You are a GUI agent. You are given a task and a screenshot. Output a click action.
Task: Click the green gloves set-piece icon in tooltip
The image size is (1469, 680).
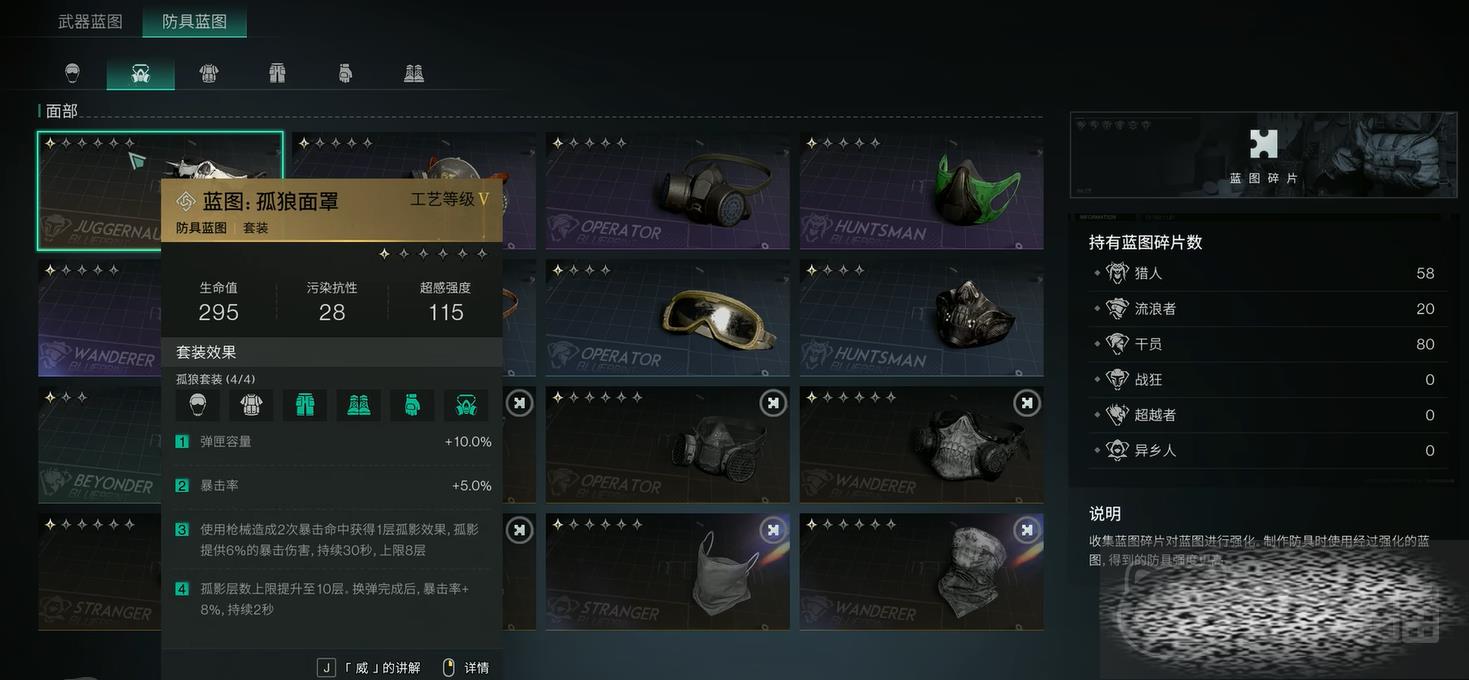point(412,404)
